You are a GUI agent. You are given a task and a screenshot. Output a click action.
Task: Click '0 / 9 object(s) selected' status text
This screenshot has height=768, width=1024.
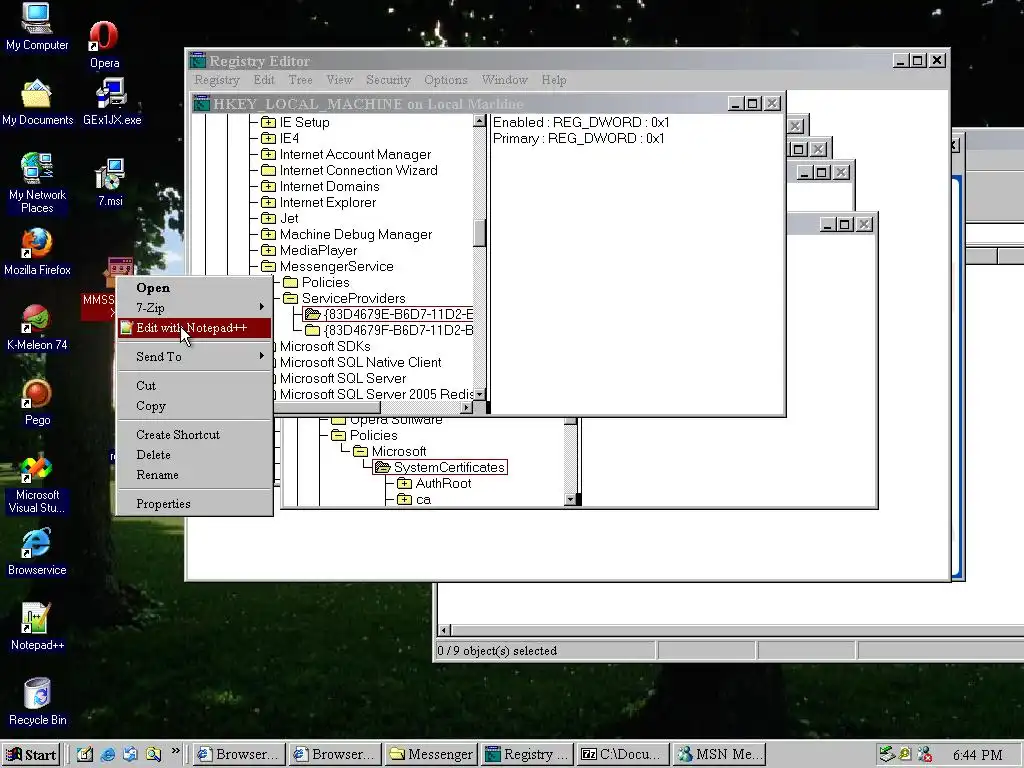coord(497,650)
